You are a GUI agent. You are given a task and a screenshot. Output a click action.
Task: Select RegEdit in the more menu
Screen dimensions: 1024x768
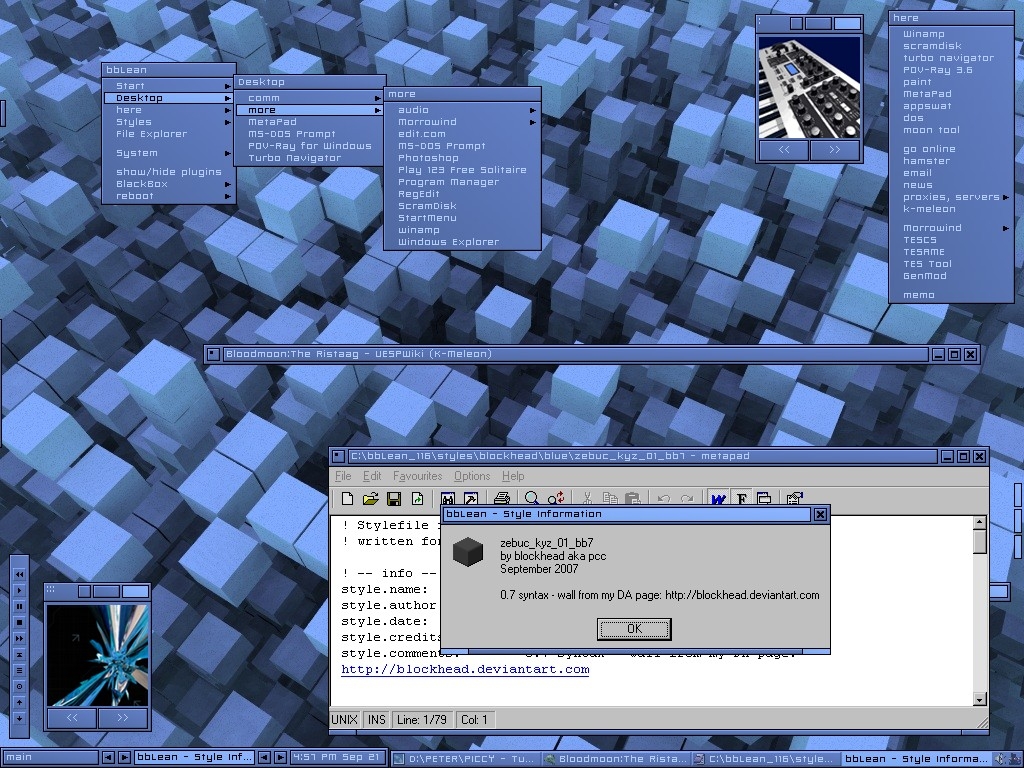pyautogui.click(x=462, y=194)
